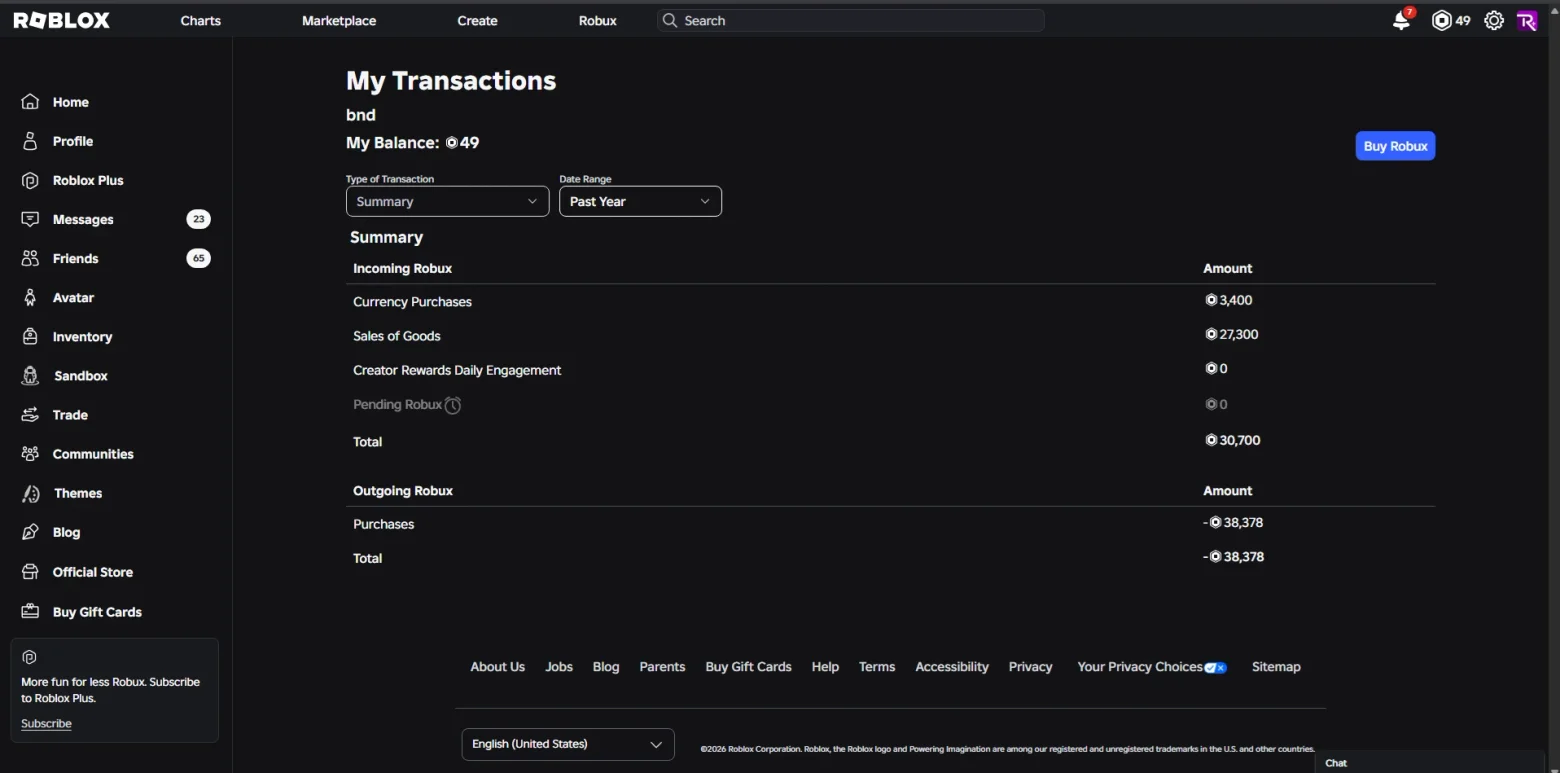The image size is (1560, 773).
Task: Open the Type of Transaction dropdown
Action: (448, 201)
